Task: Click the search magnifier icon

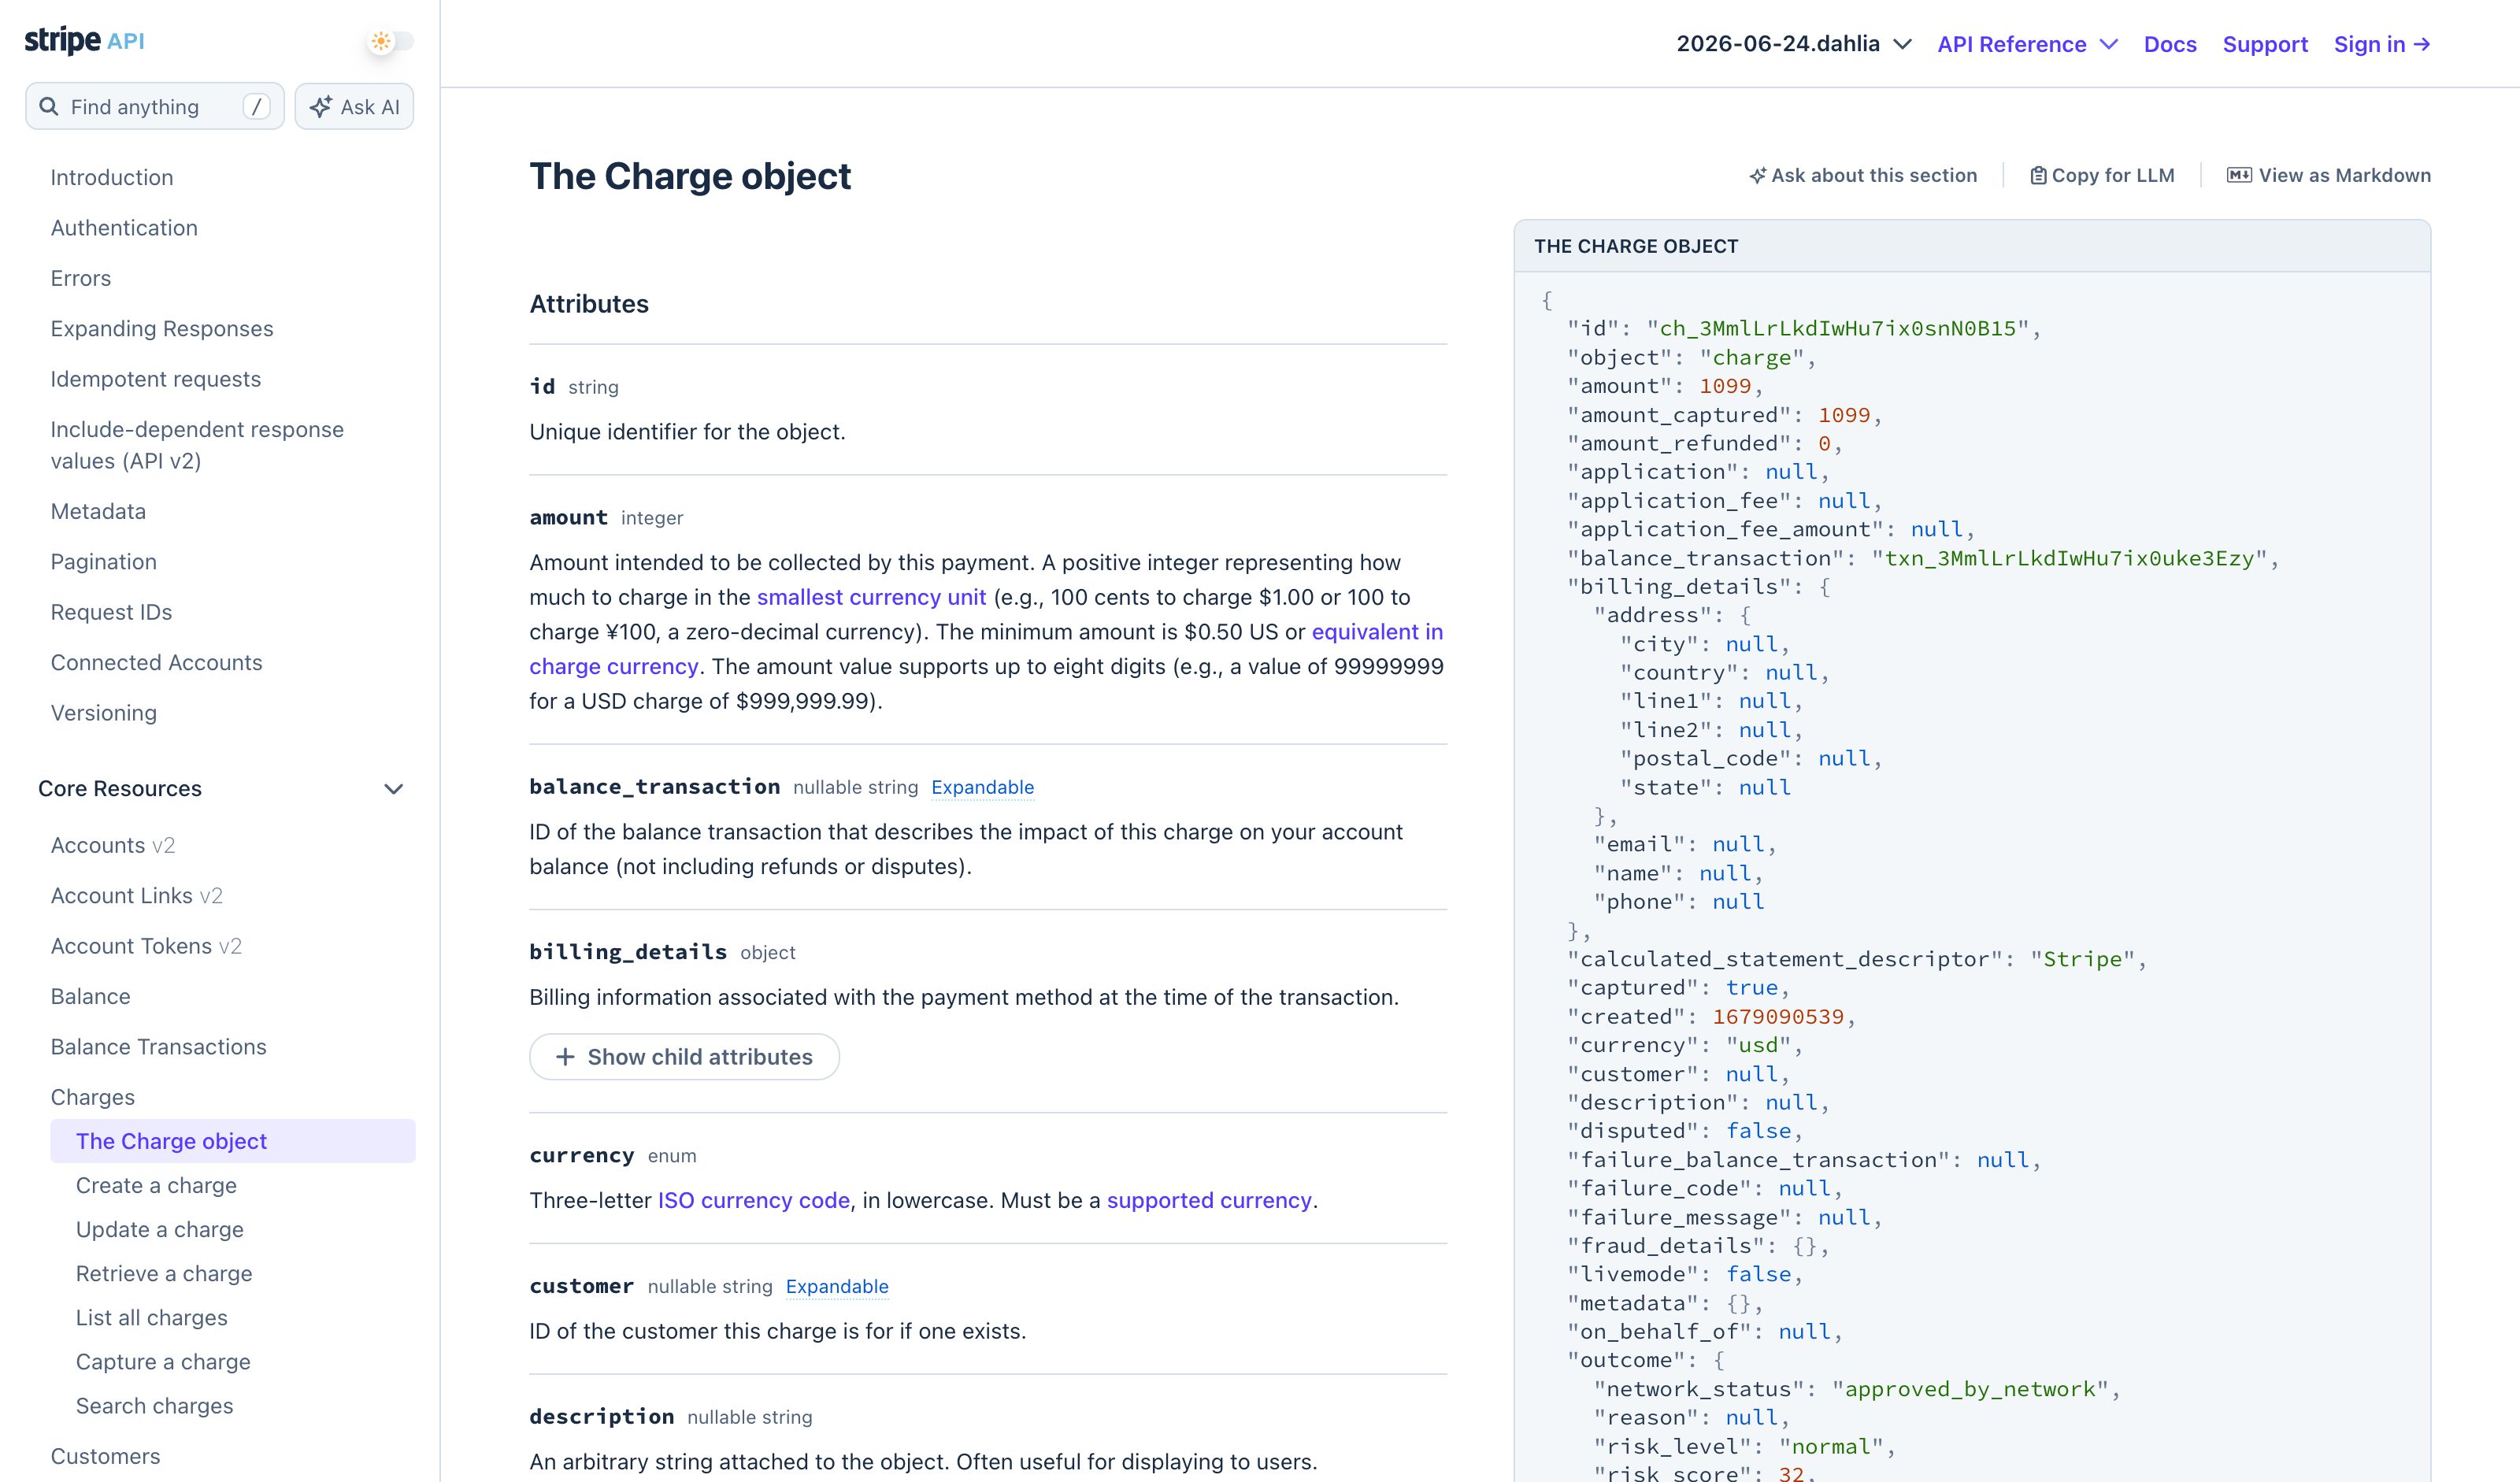Action: coord(48,106)
